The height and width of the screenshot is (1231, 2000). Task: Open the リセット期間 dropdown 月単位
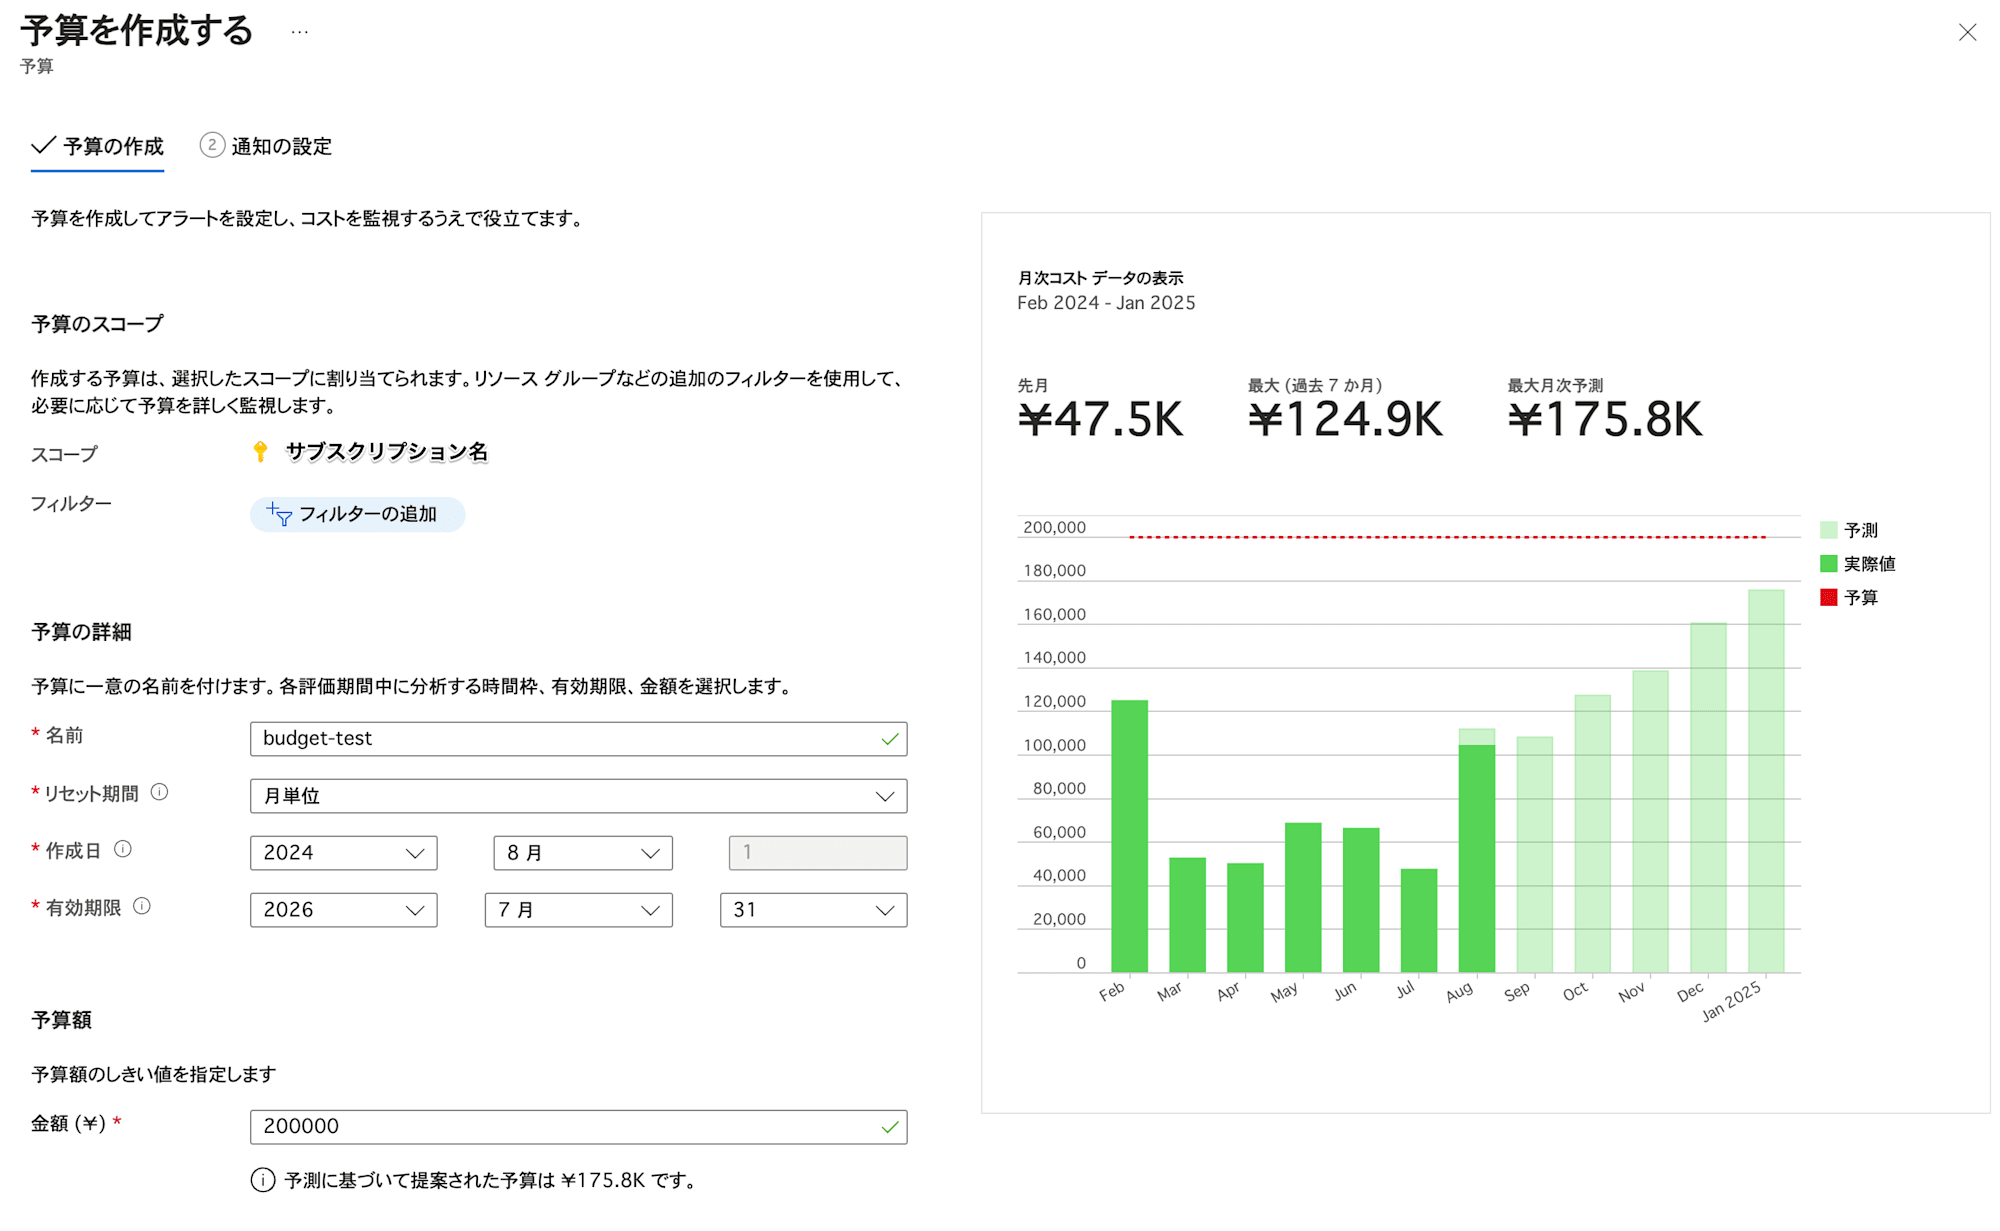[578, 796]
